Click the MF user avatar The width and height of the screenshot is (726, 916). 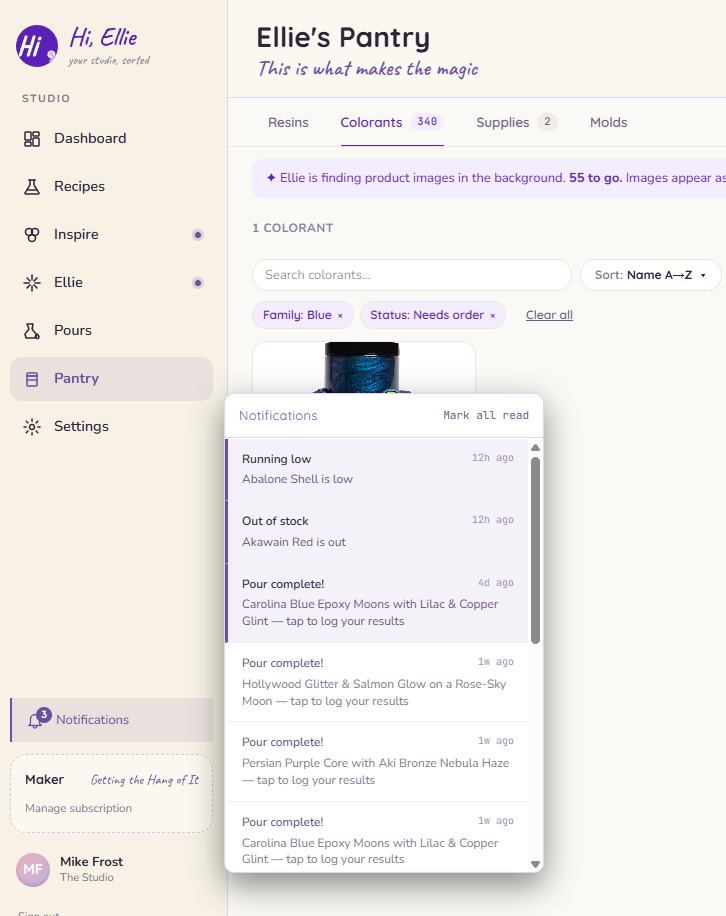coord(33,869)
